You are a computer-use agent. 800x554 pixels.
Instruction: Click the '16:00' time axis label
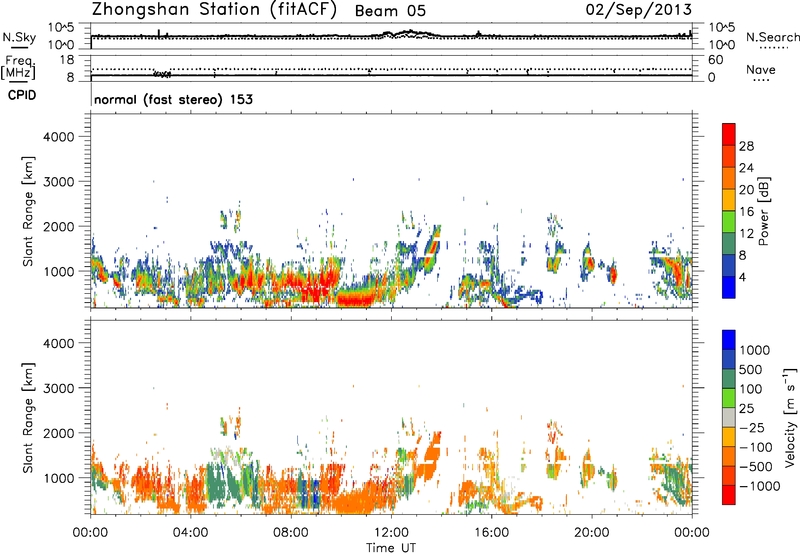(491, 533)
